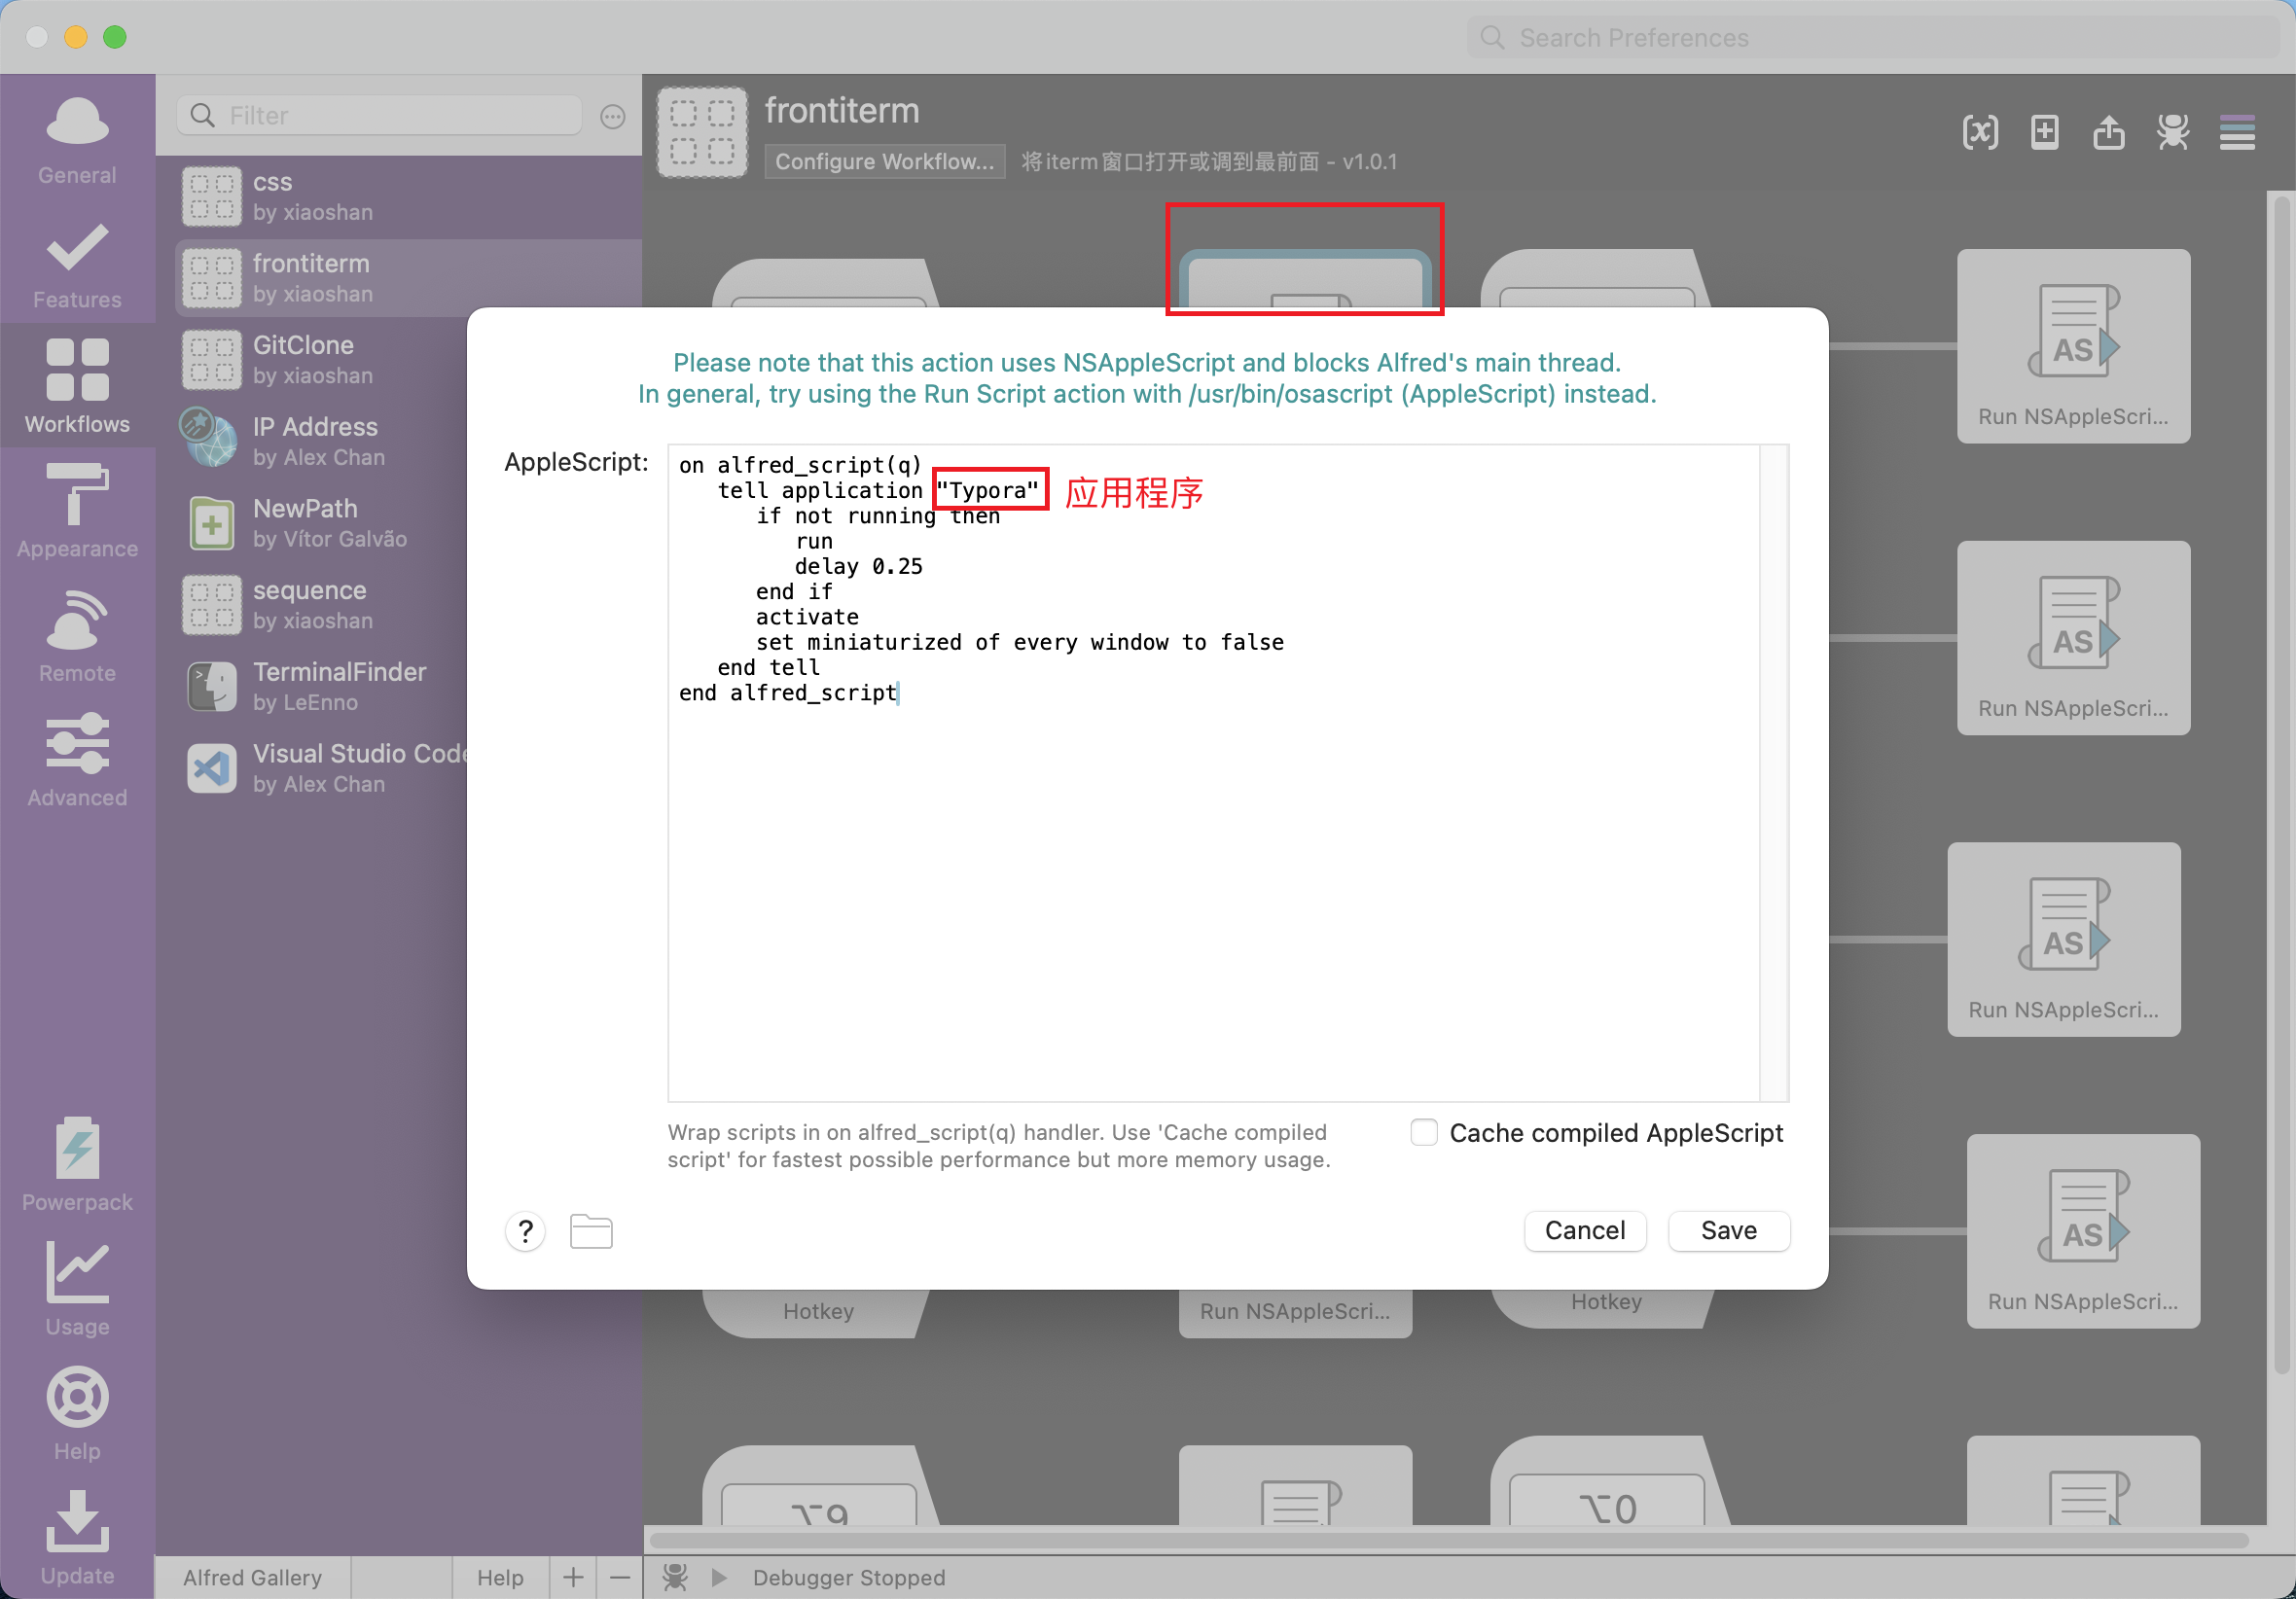Click inside the AppleScript code editor
Image resolution: width=2296 pixels, height=1599 pixels.
pos(1213,772)
